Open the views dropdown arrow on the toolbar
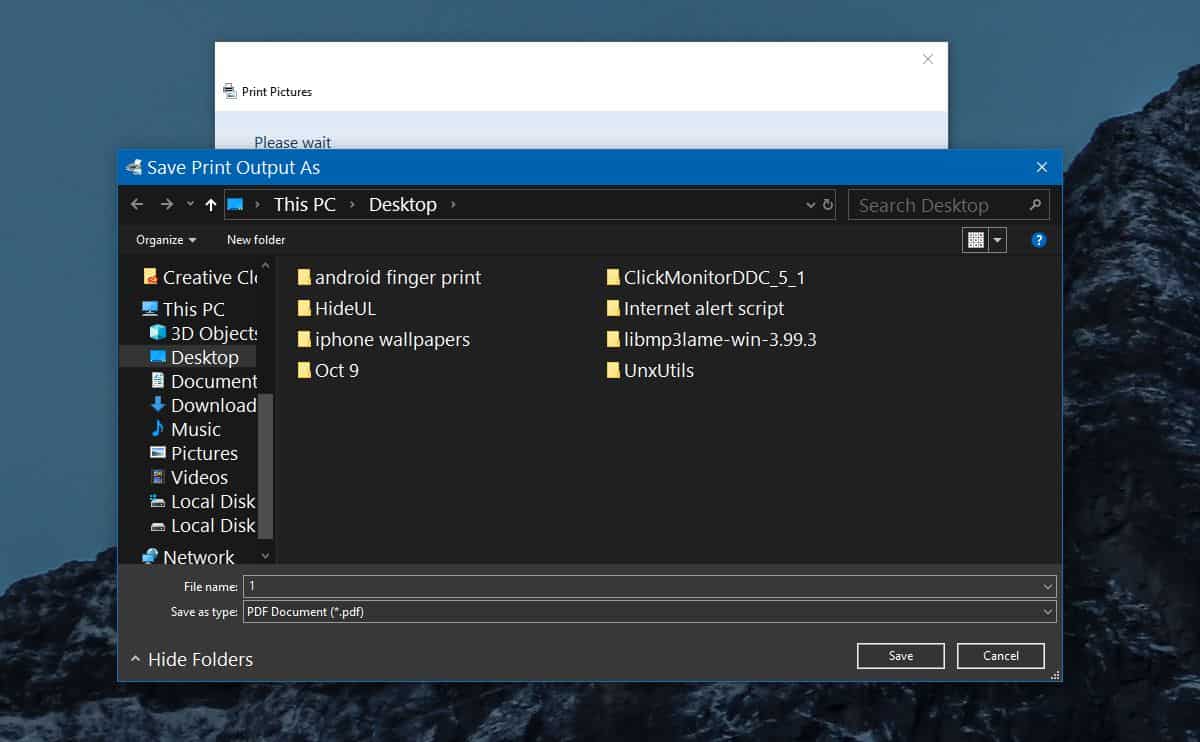1200x742 pixels. [x=997, y=240]
